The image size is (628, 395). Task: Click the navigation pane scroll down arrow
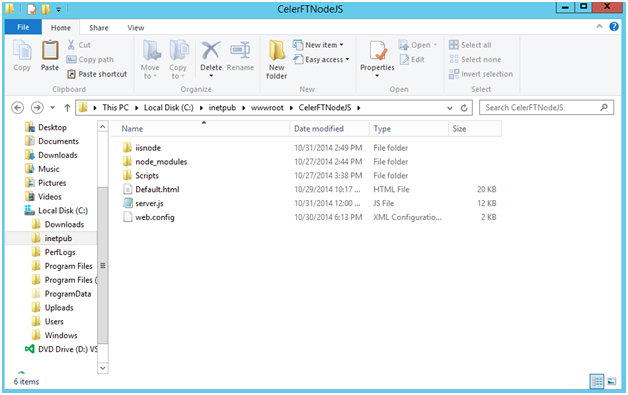pyautogui.click(x=103, y=368)
